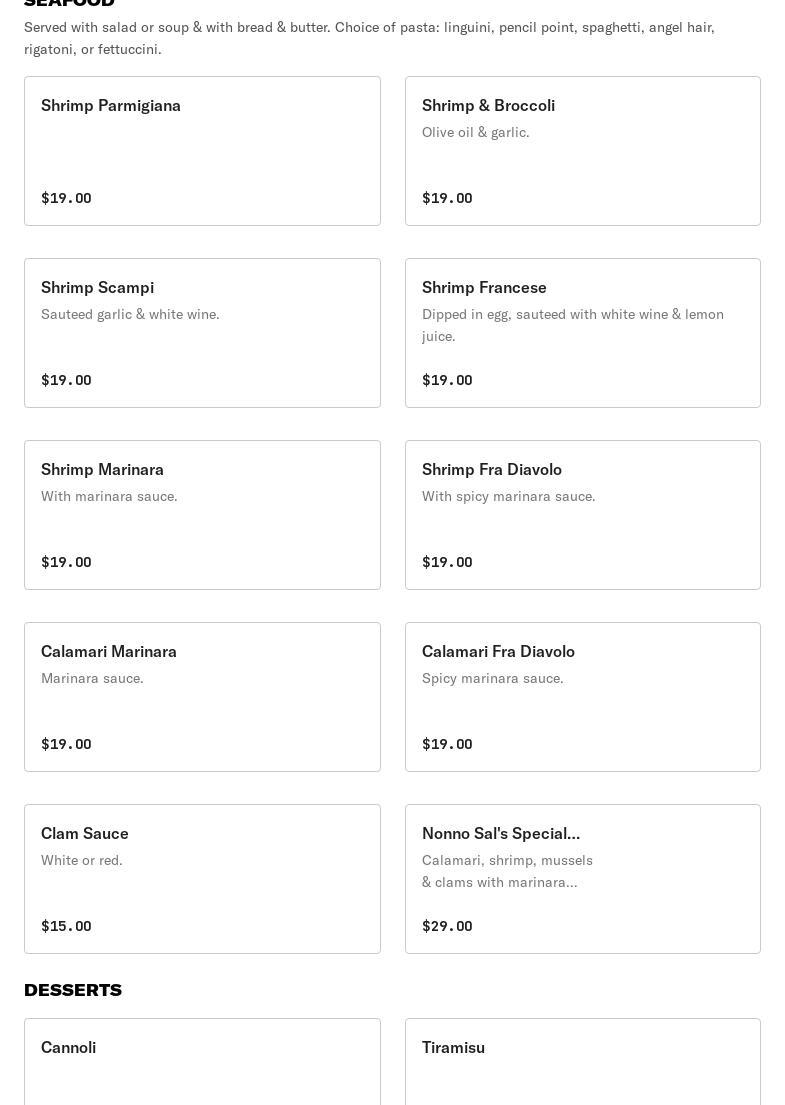This screenshot has height=1105, width=785.
Task: Click 'Olive oil & garlic' description text
Action: coord(476,132)
